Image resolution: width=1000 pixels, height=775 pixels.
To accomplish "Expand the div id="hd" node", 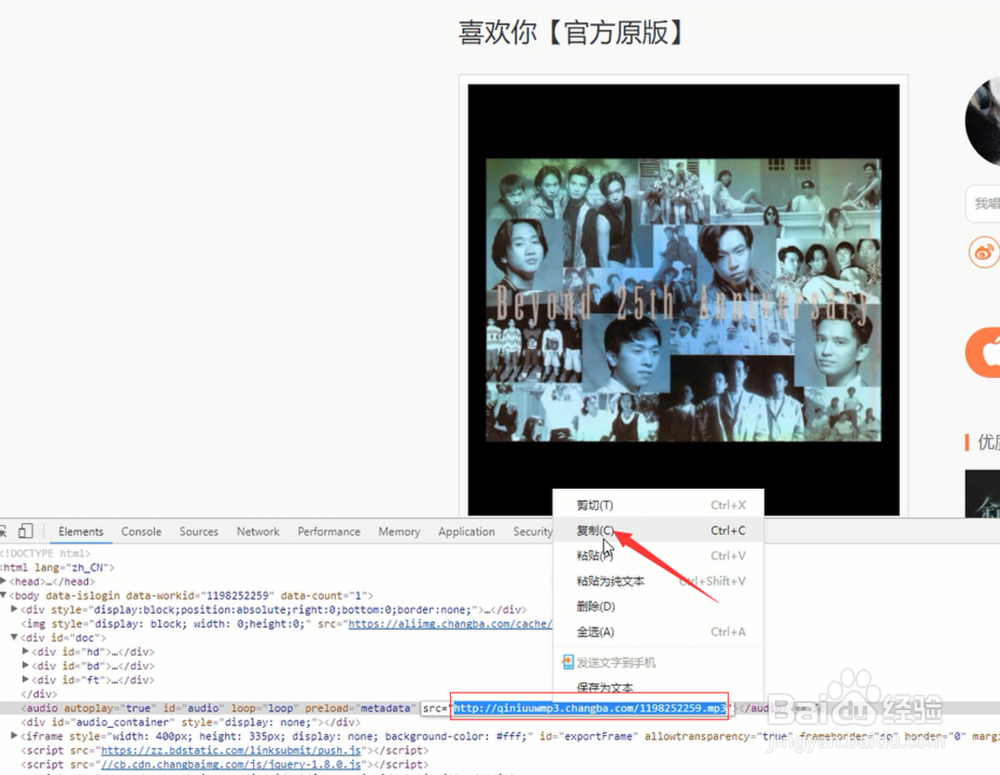I will click(26, 651).
